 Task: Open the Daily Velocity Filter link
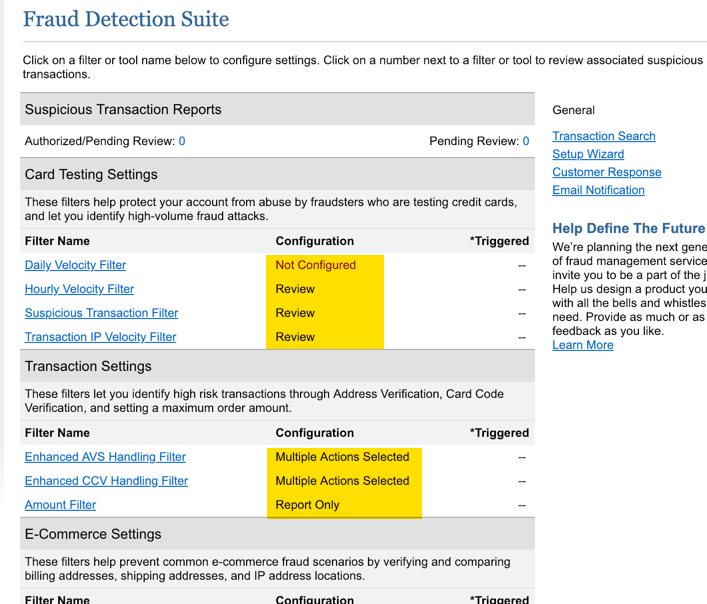[75, 265]
